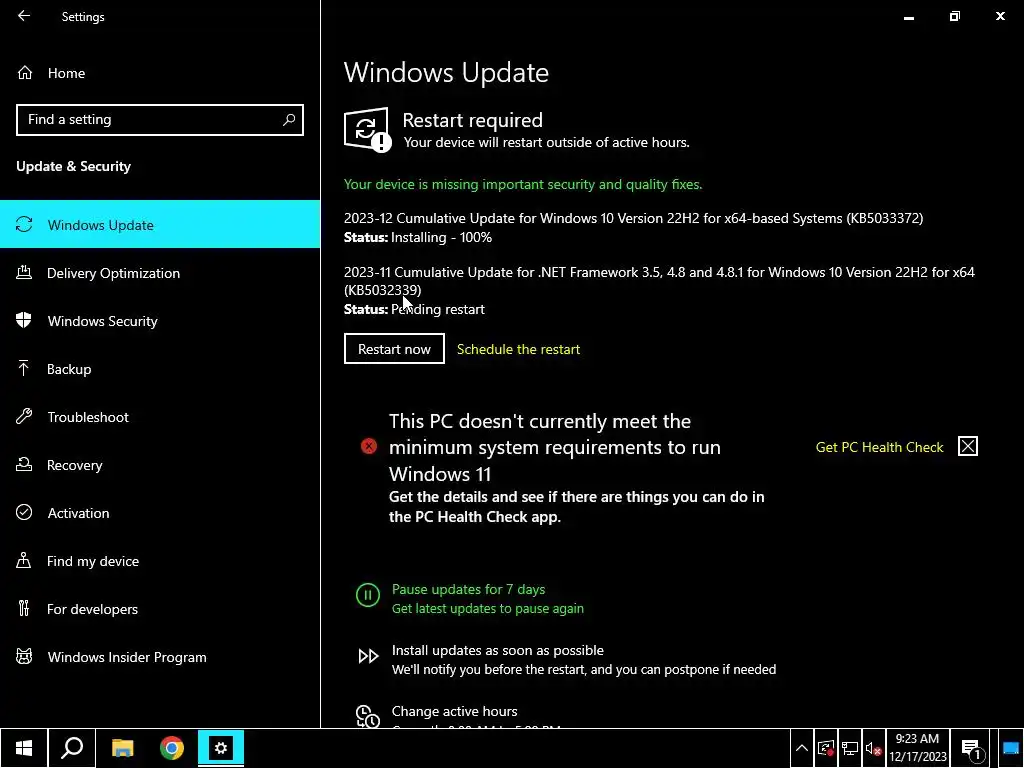
Task: Launch Google Chrome from taskbar
Action: tap(172, 748)
